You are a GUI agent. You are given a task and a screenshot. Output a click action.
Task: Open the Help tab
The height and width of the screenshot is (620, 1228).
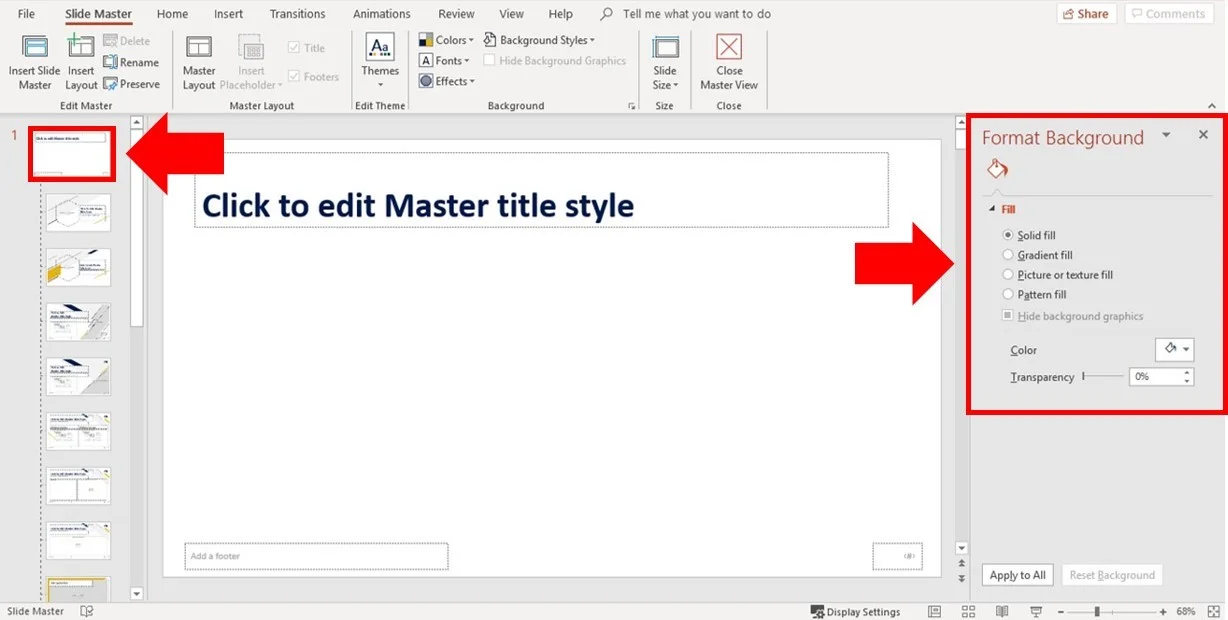(x=561, y=14)
